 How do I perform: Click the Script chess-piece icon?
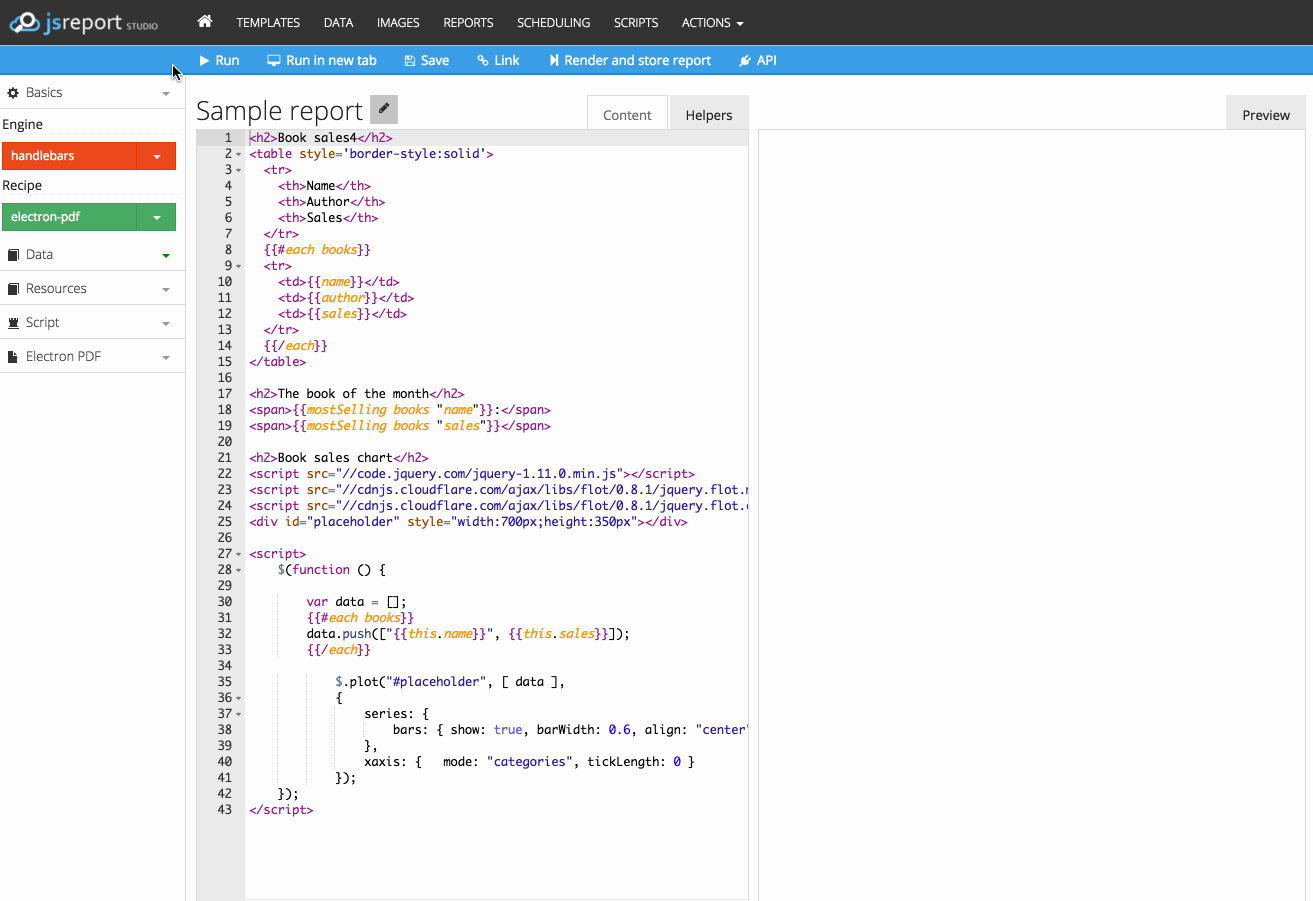pyautogui.click(x=13, y=322)
